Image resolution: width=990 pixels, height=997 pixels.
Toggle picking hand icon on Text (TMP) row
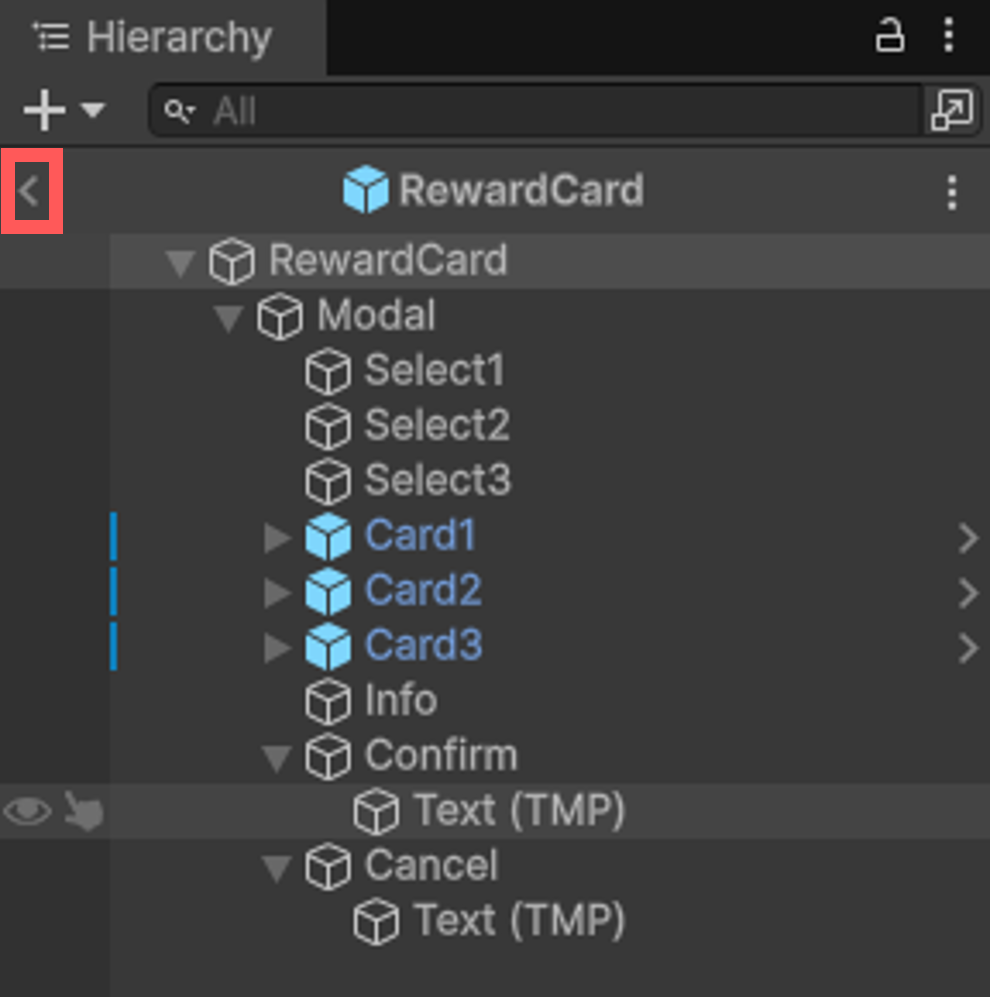[84, 811]
